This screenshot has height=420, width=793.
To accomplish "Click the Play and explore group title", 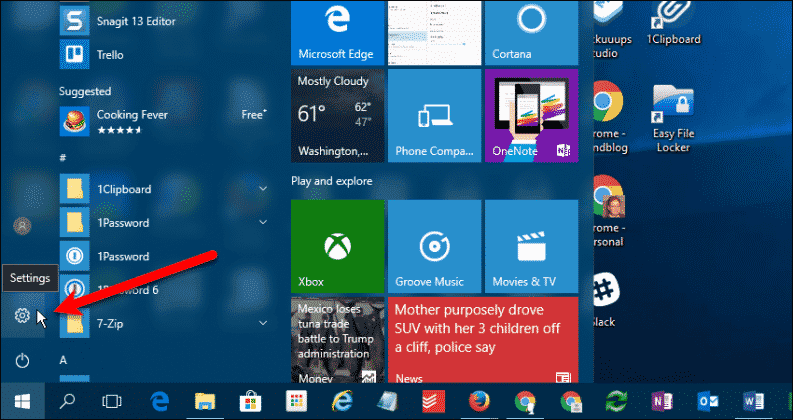I will pos(332,181).
